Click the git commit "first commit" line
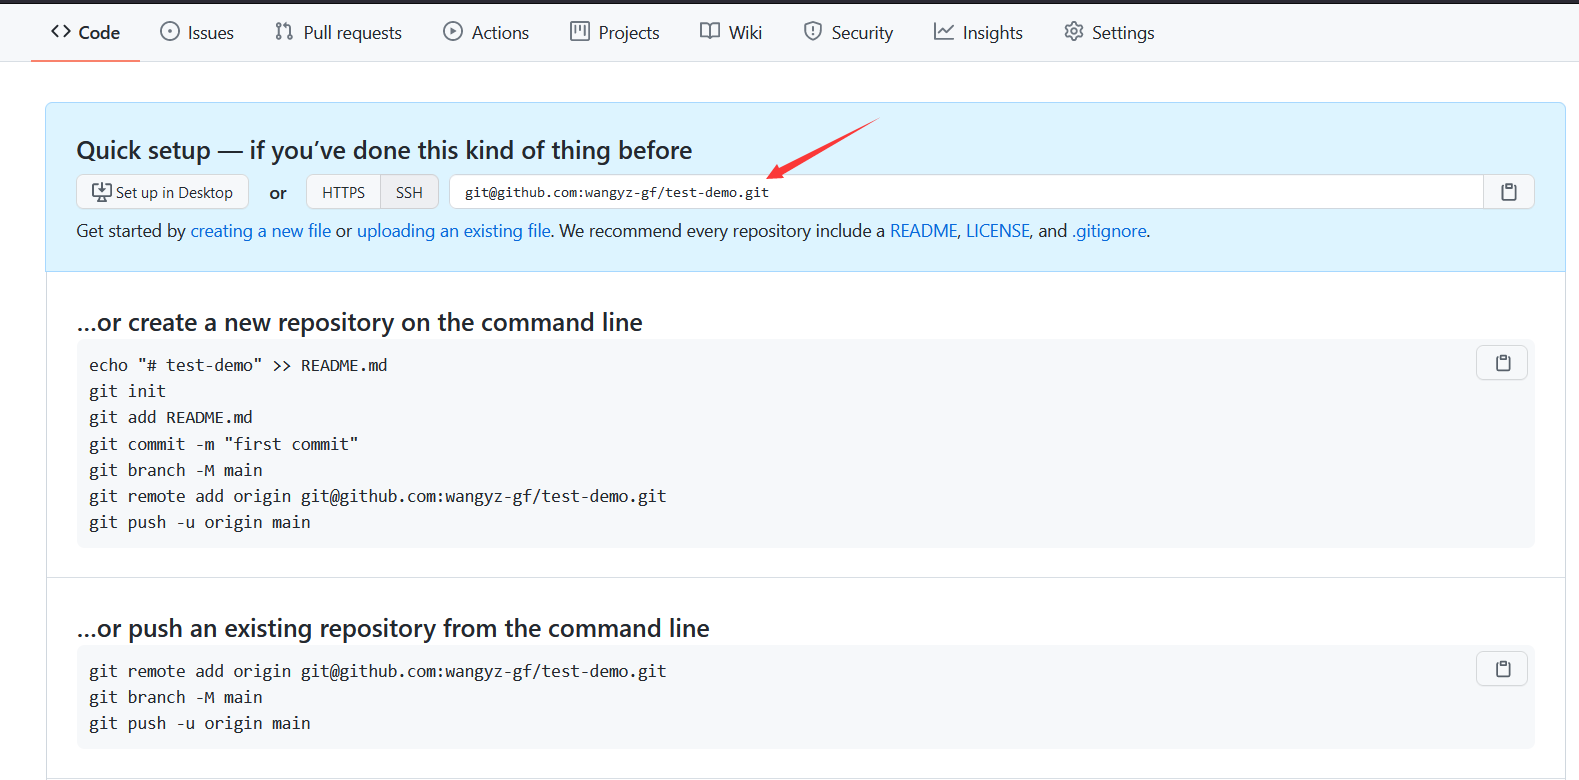Screen dimensions: 1579x780 pos(223,444)
